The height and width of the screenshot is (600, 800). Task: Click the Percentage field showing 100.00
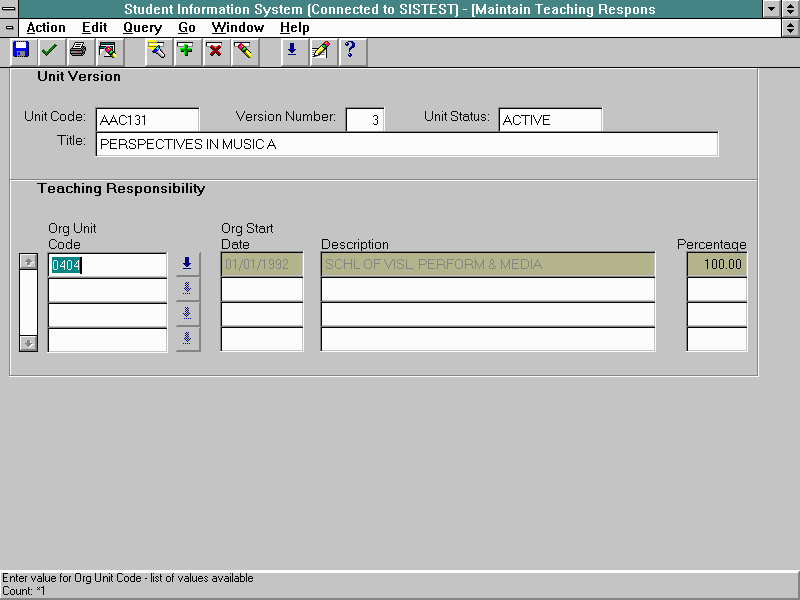point(716,265)
